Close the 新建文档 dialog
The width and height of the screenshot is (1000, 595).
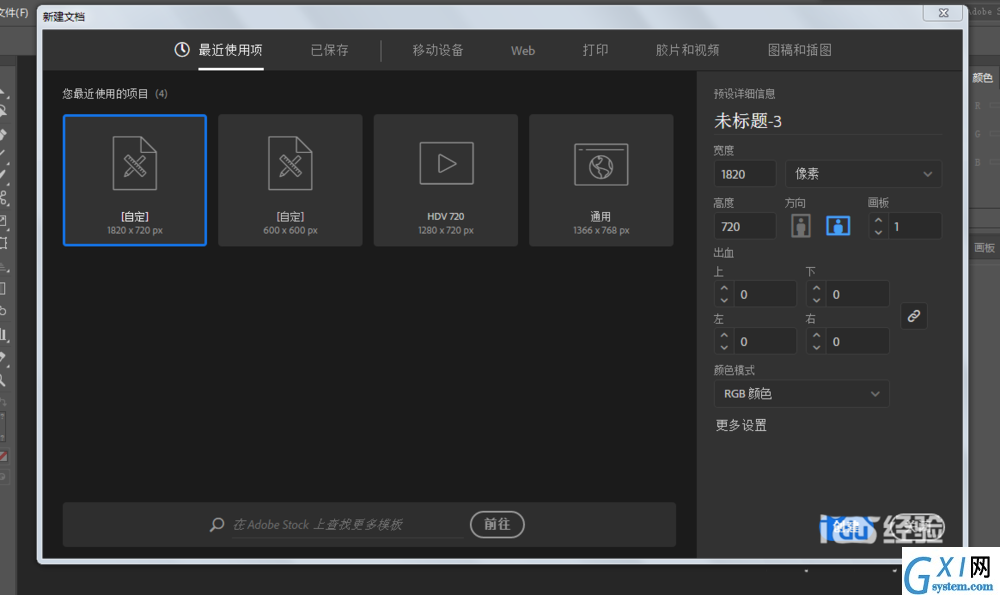pyautogui.click(x=943, y=13)
